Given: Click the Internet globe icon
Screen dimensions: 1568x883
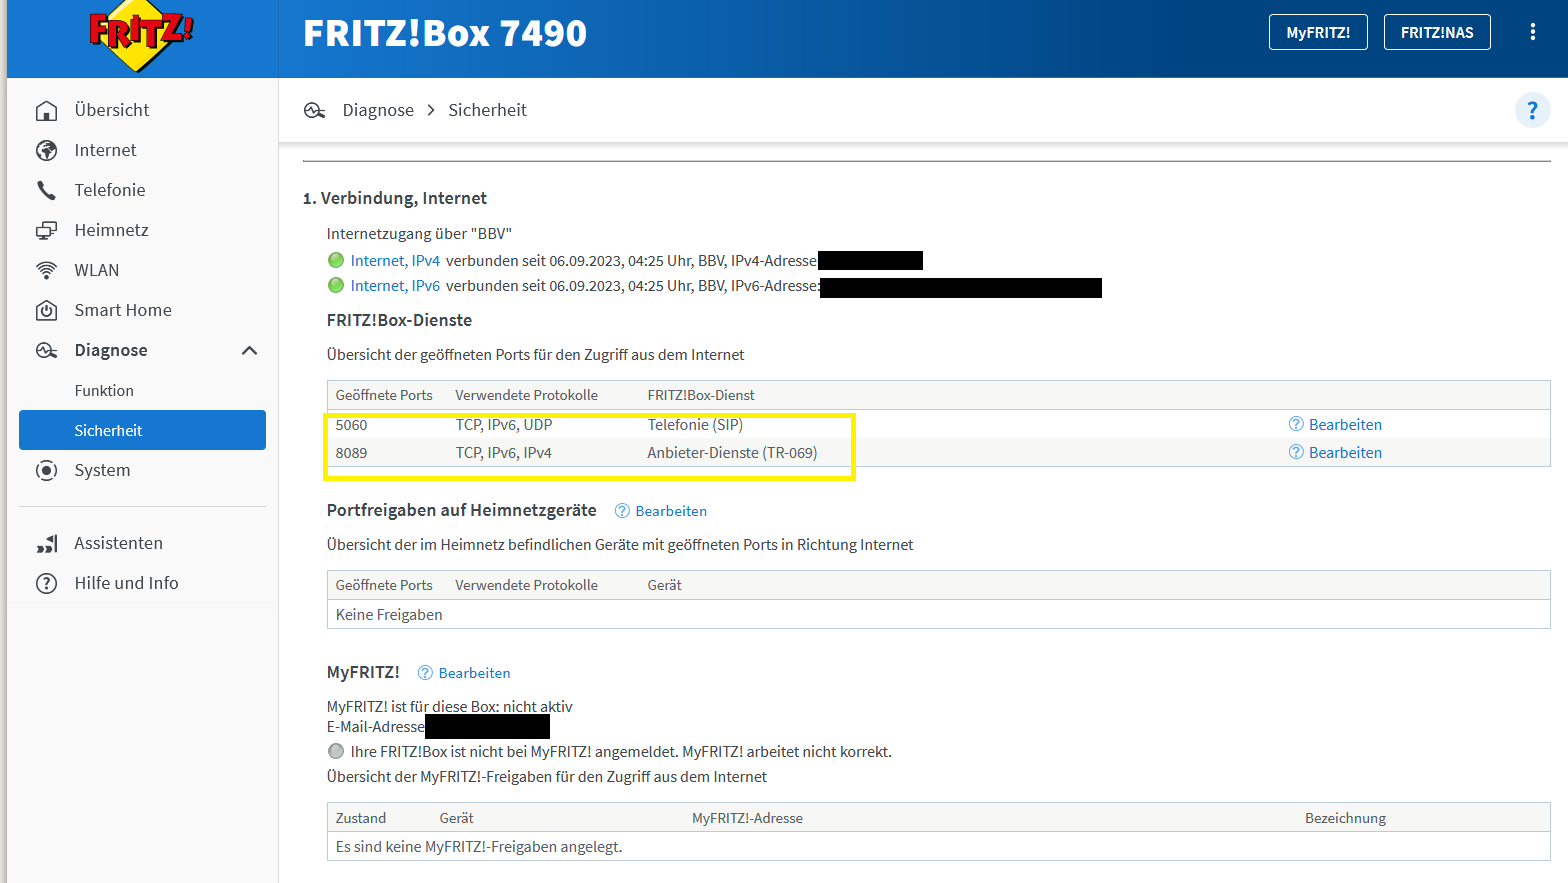Looking at the screenshot, I should [46, 150].
